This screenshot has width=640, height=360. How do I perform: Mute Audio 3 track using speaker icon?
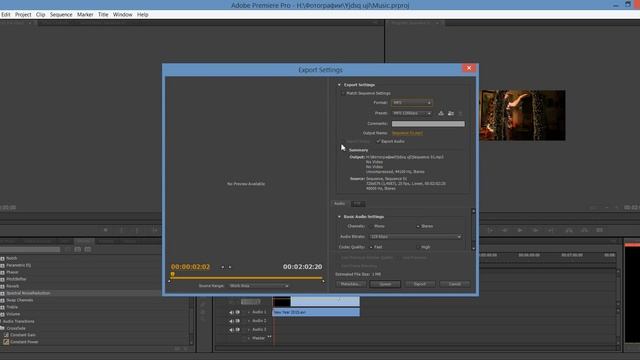point(231,329)
